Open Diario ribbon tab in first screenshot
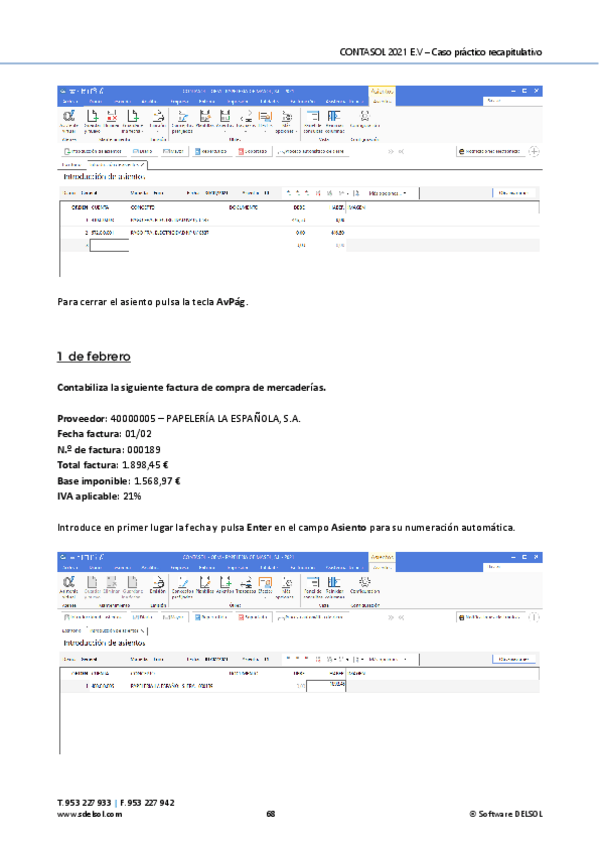This screenshot has height=848, width=599. click(95, 101)
